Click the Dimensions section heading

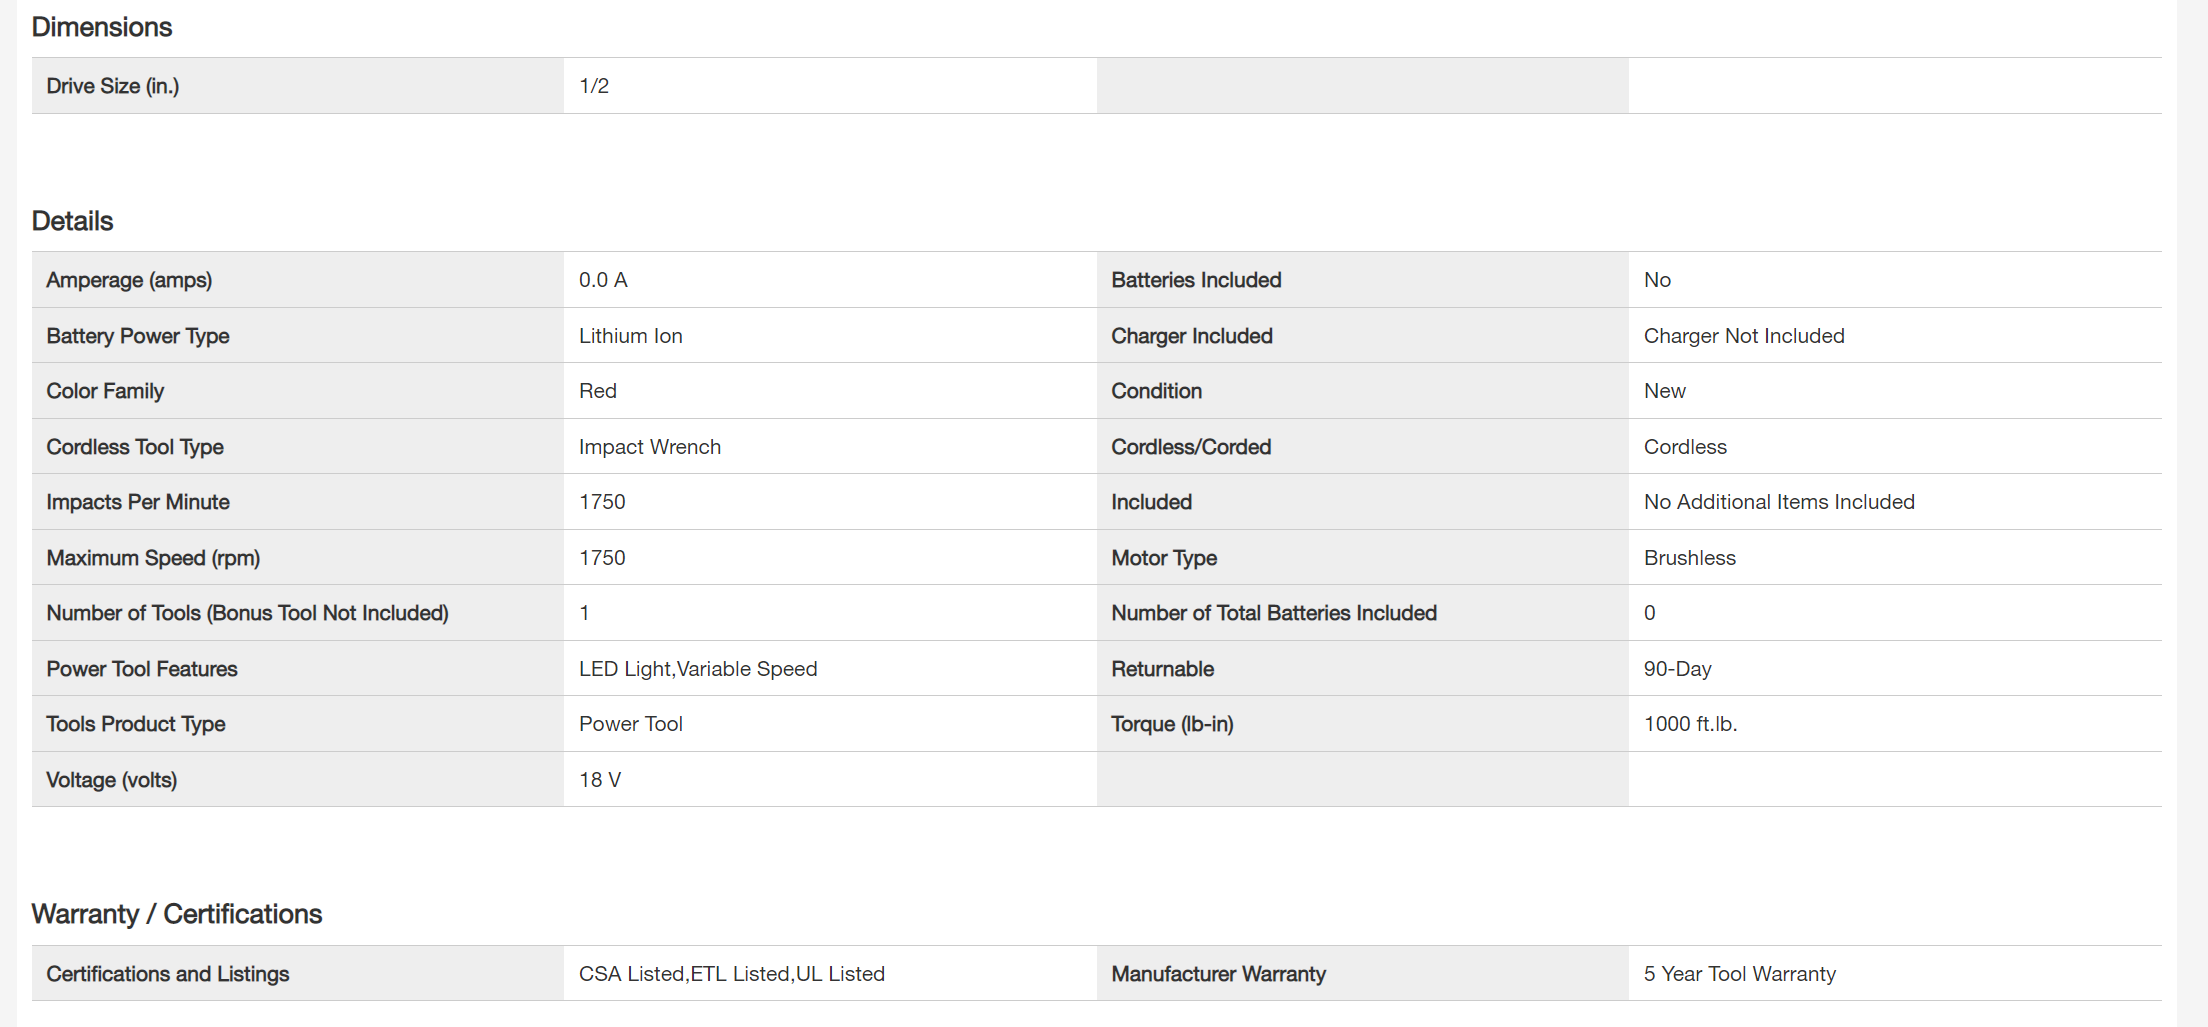102,27
